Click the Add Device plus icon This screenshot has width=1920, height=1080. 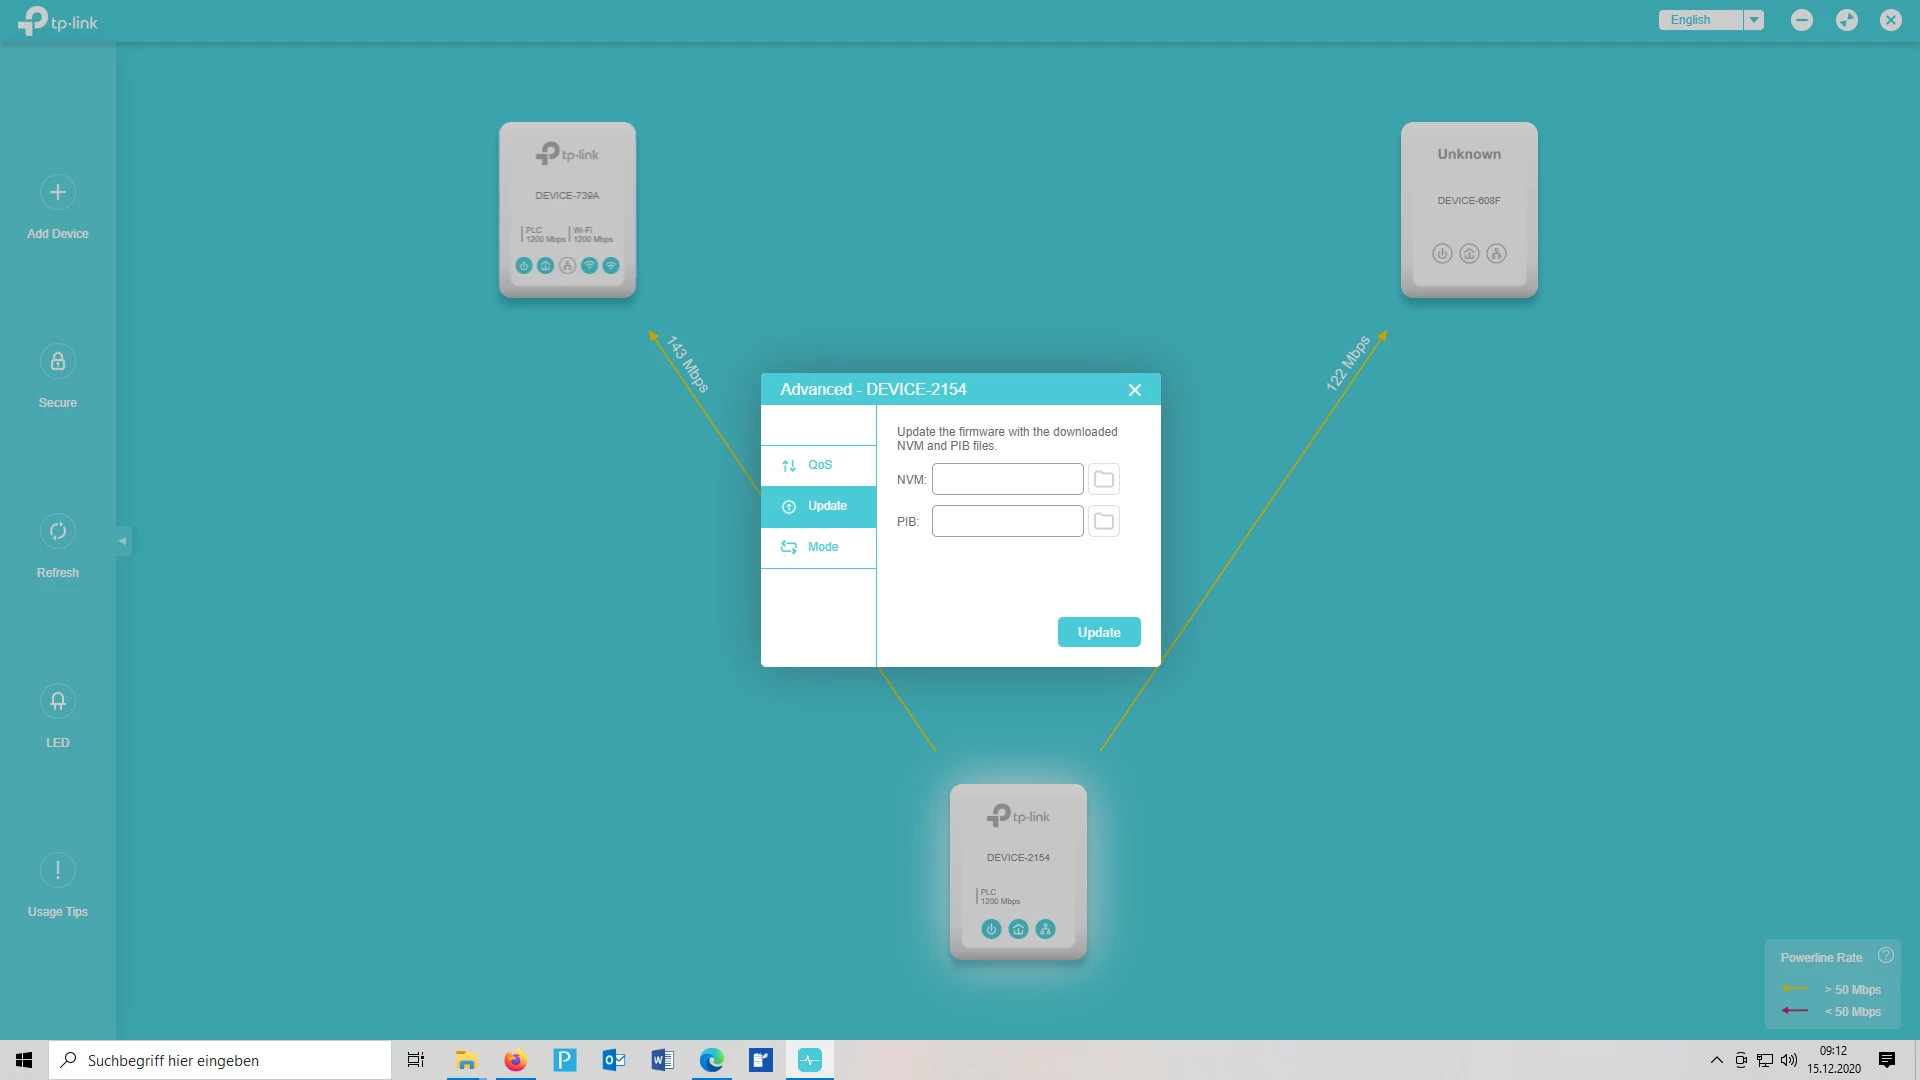58,192
